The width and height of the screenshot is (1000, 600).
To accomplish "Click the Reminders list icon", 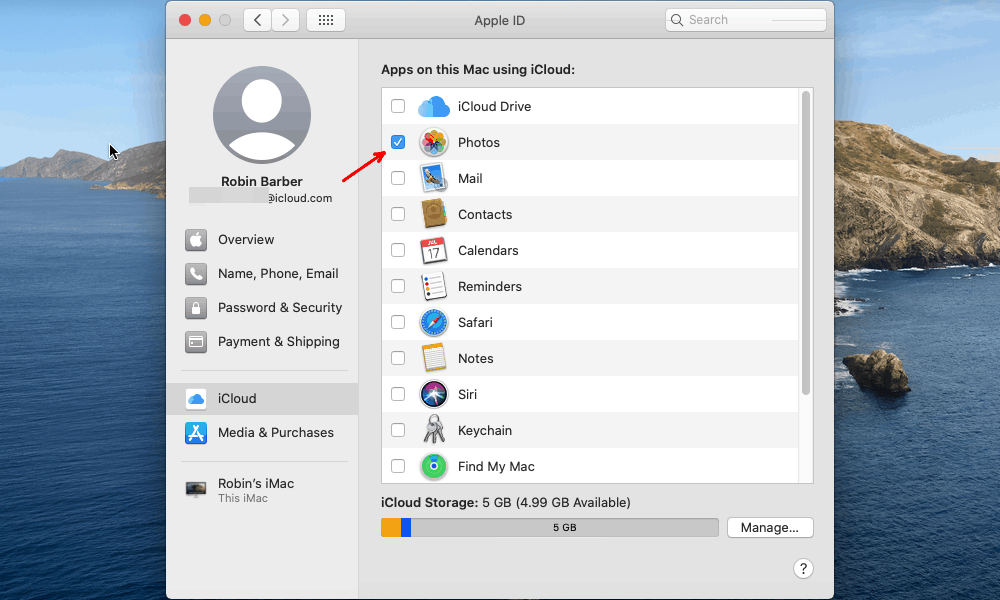I will pos(434,286).
